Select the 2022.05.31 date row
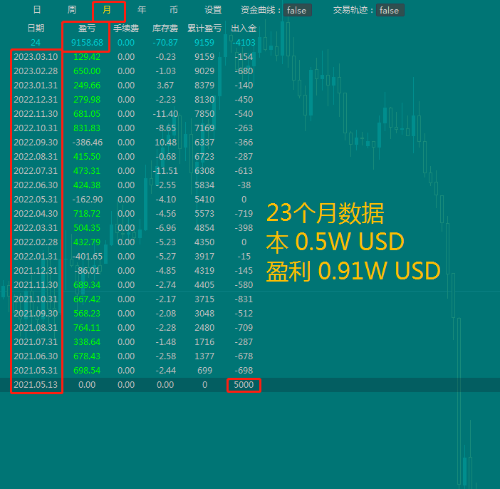Screen dimensions: 500x489 point(36,200)
